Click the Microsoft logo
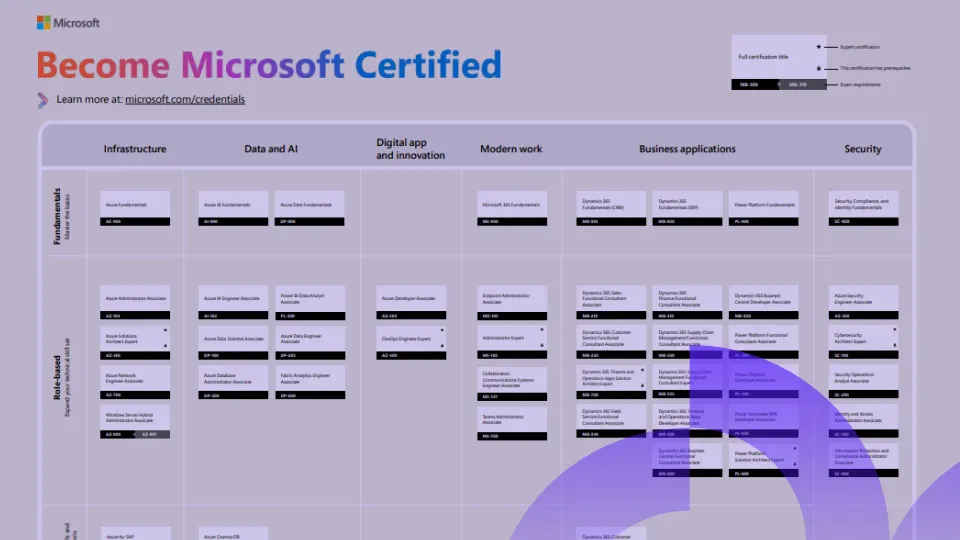 click(x=68, y=22)
